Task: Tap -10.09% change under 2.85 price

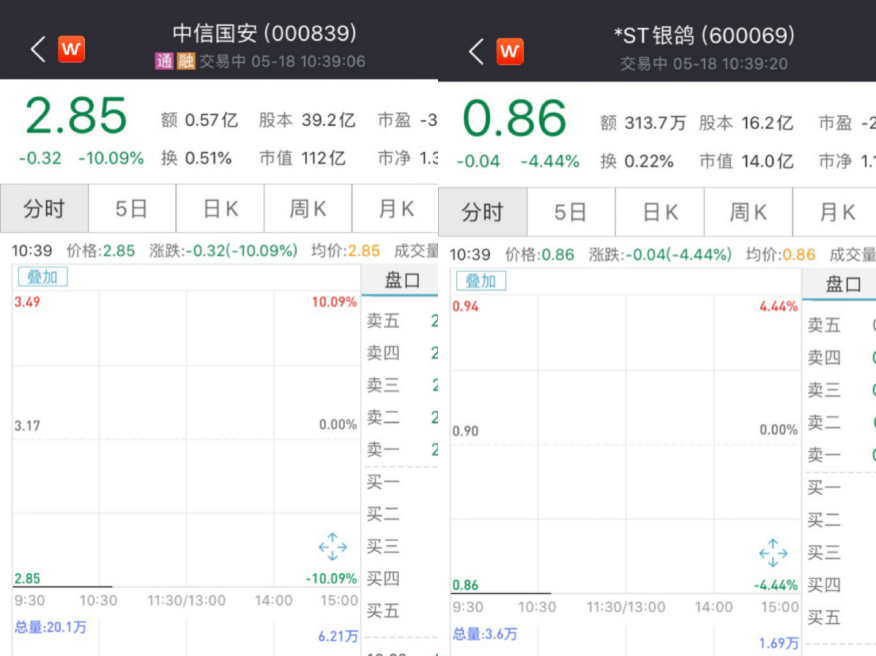Action: pyautogui.click(x=111, y=158)
